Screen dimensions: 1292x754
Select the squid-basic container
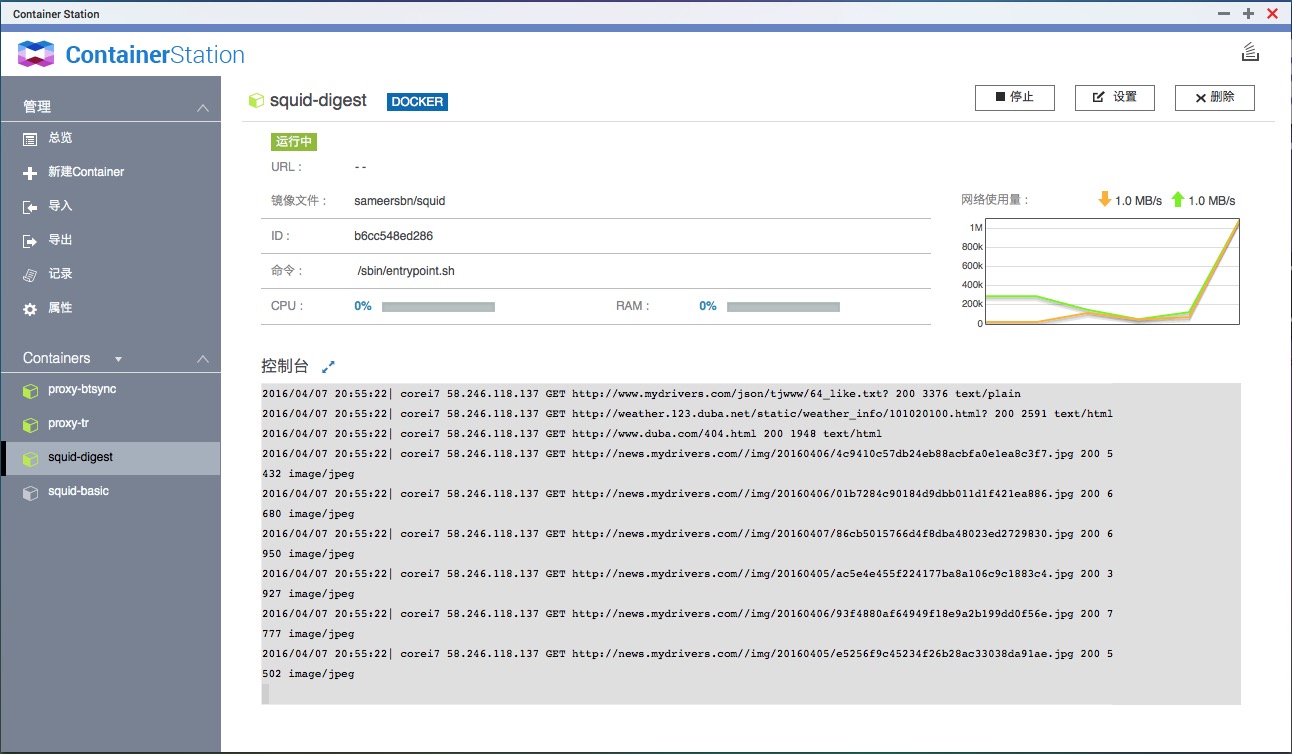point(110,492)
